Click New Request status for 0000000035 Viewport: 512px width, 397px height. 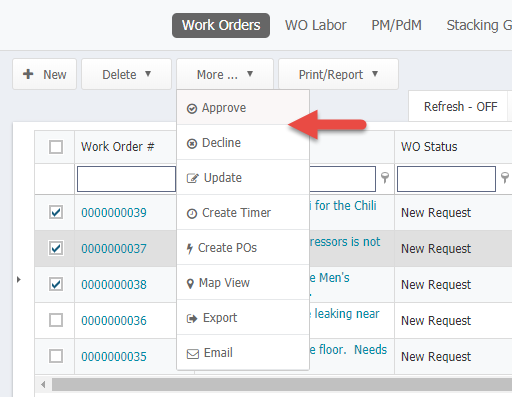point(436,357)
